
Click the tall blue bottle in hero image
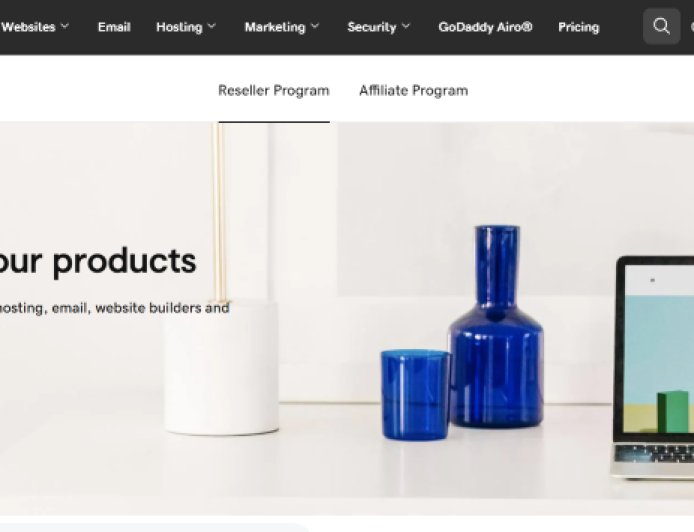click(x=497, y=327)
